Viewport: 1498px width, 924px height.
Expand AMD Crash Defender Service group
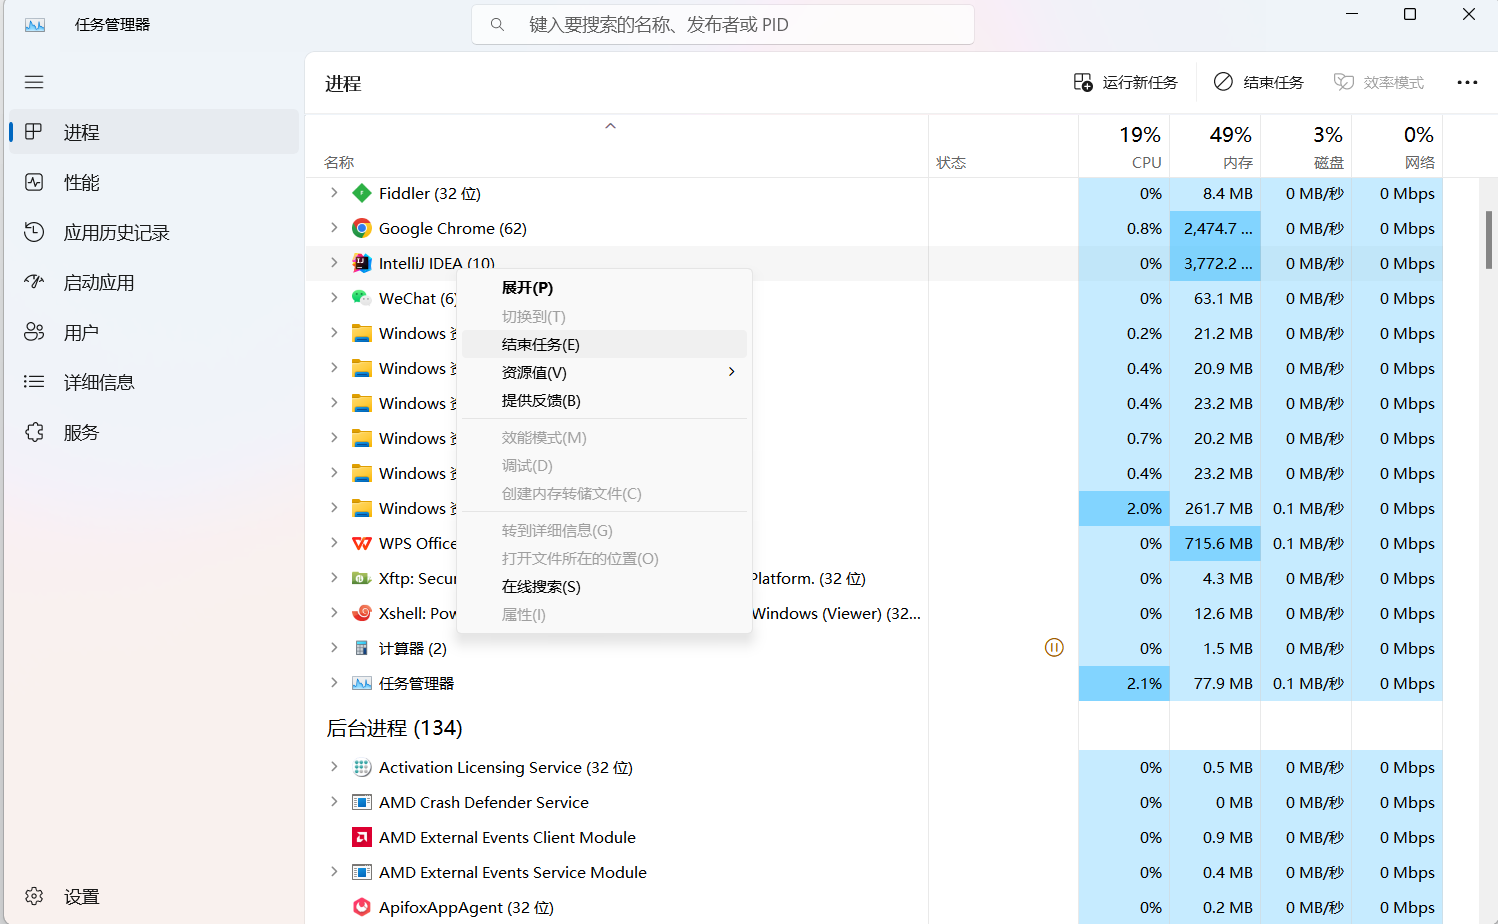tap(334, 802)
